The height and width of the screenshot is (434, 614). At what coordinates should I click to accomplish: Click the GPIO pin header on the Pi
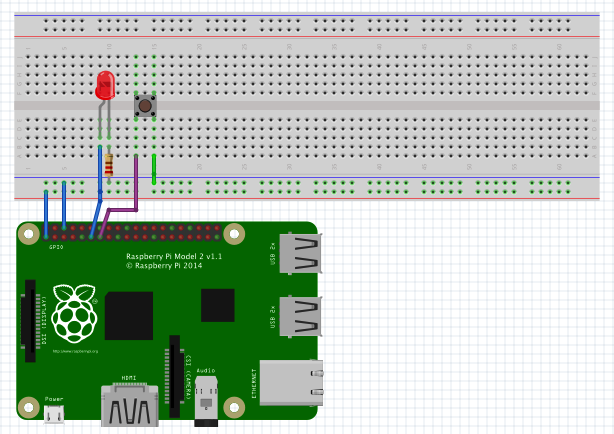(x=132, y=233)
